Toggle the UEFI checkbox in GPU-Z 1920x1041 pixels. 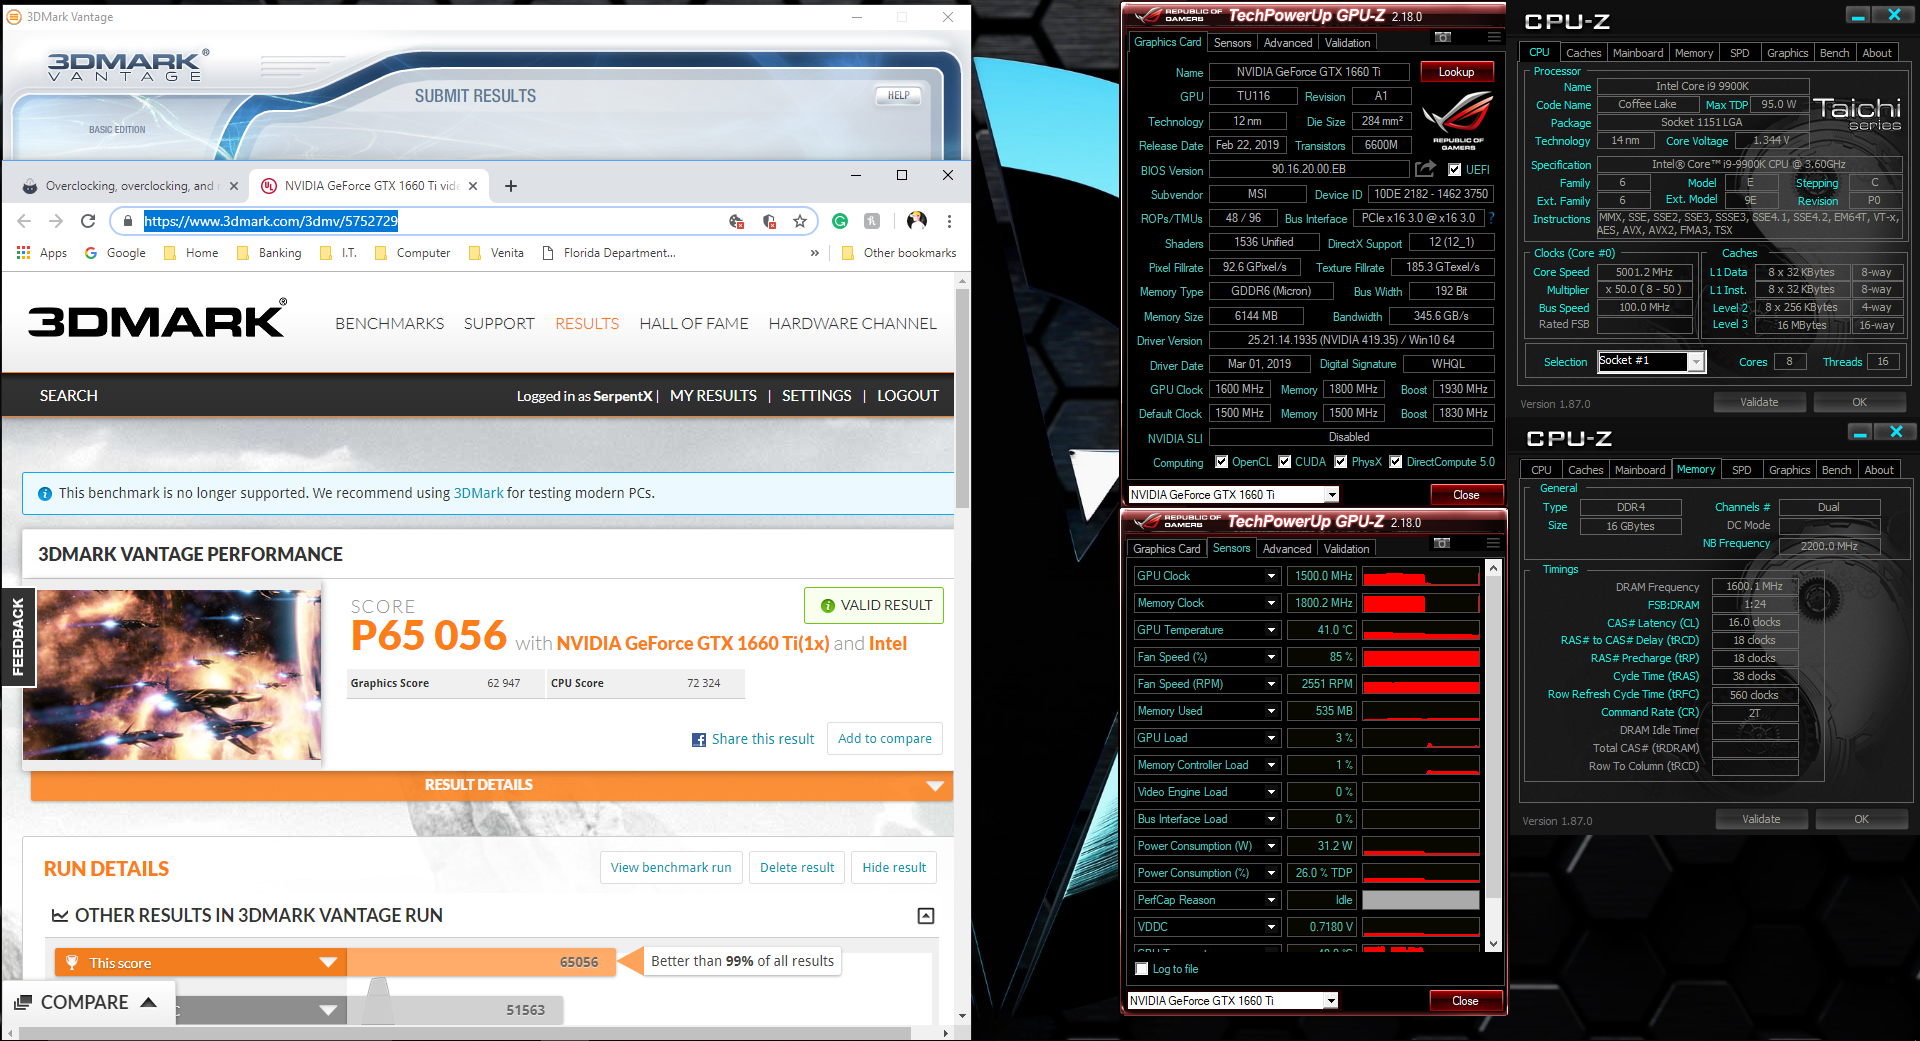coord(1455,170)
